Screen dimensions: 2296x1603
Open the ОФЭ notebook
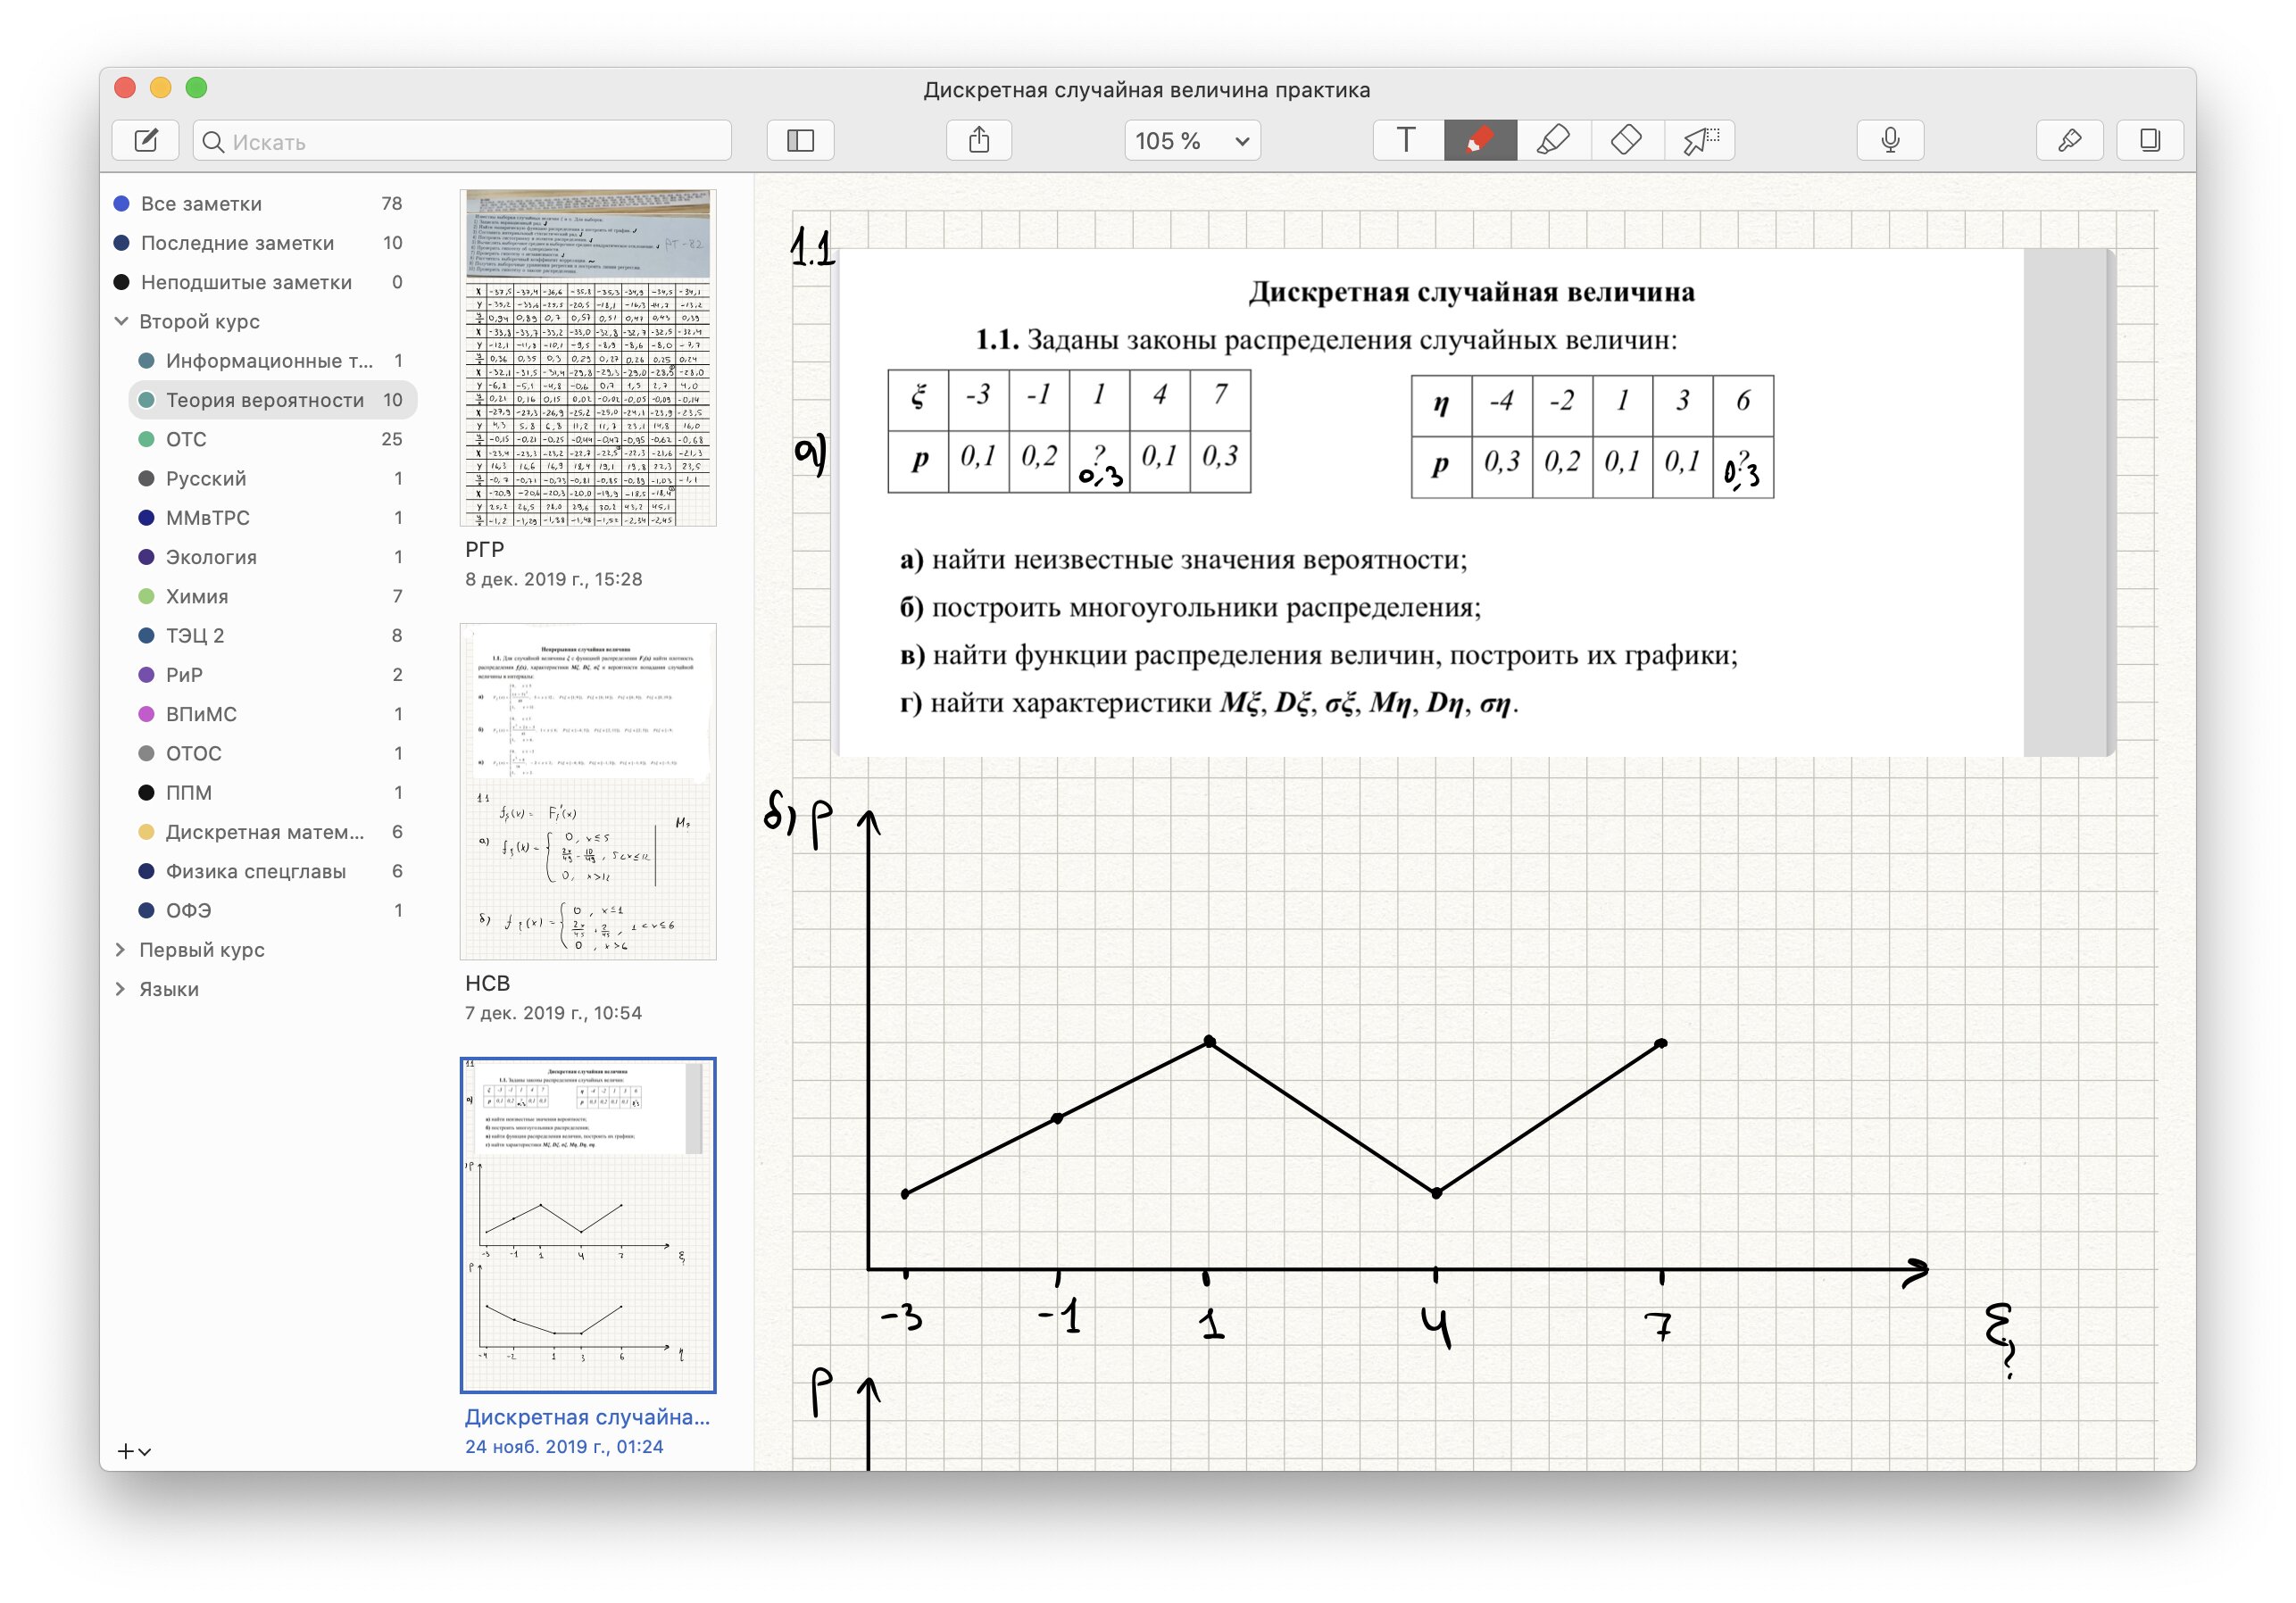pos(272,910)
